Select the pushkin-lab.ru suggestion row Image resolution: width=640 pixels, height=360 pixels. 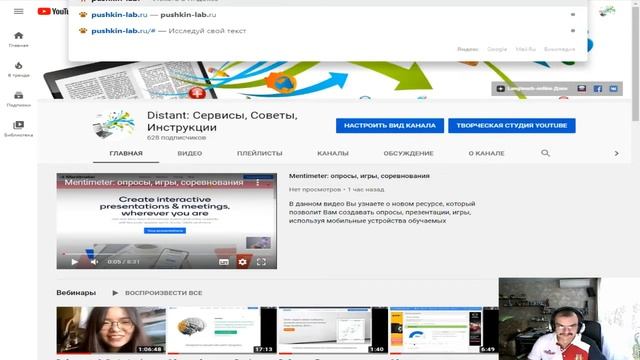point(328,15)
